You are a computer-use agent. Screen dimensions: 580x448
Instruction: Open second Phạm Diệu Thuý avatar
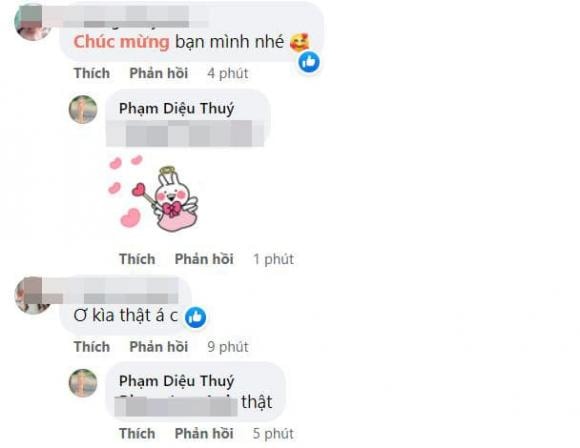pos(83,383)
